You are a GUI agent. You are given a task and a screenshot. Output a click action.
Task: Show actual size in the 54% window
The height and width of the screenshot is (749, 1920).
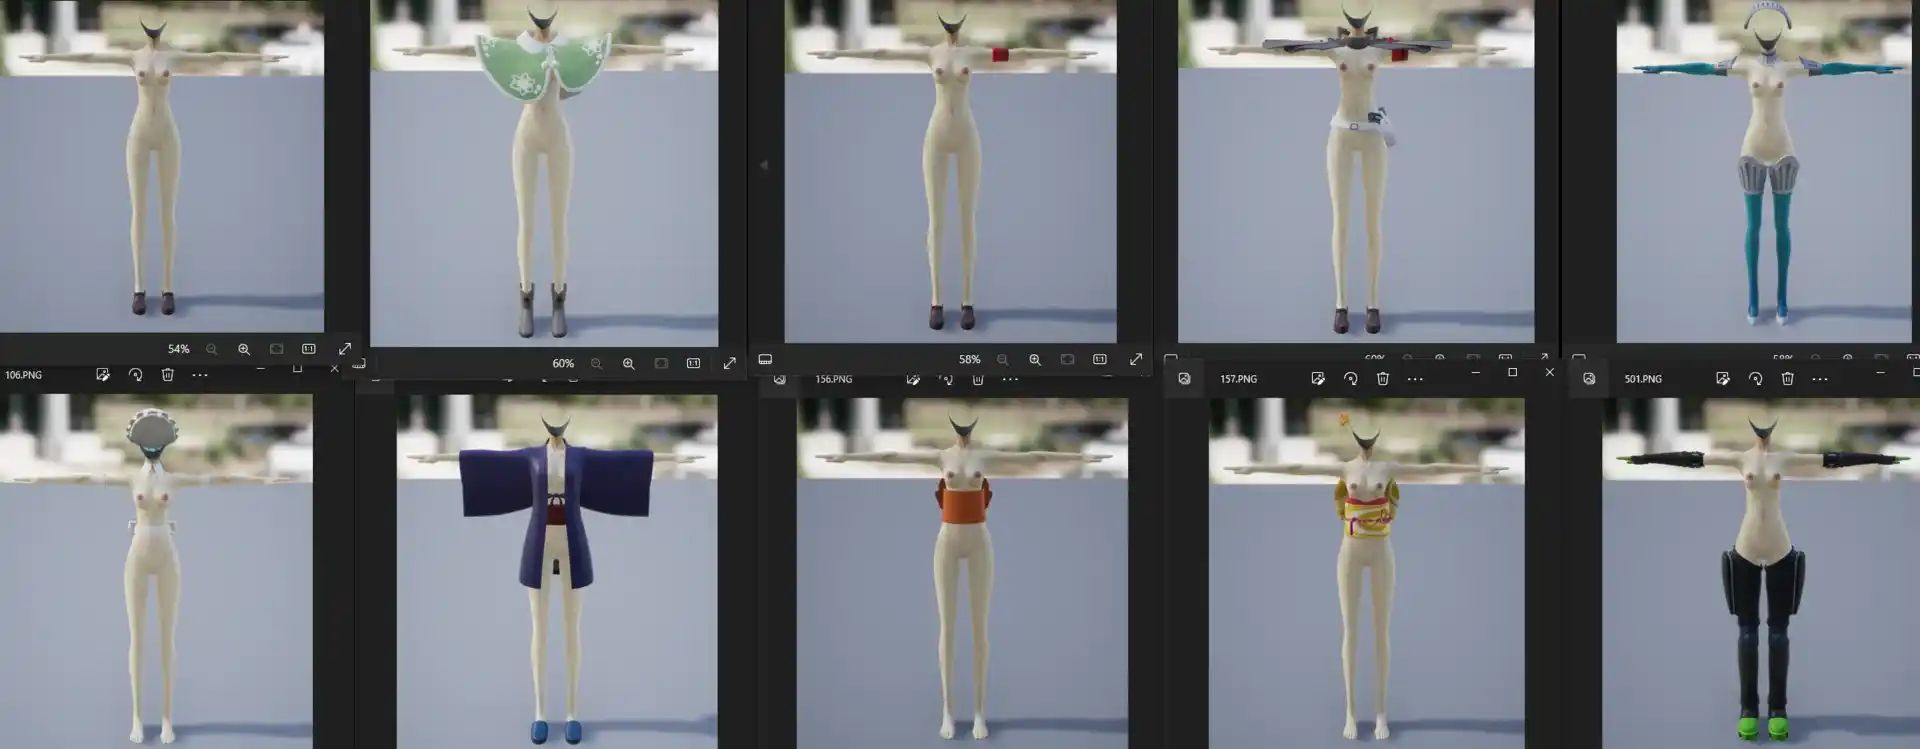[309, 349]
